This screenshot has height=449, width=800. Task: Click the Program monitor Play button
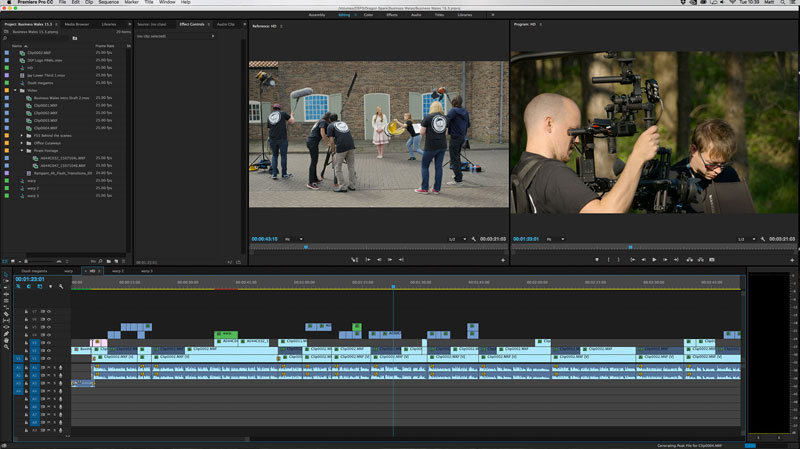654,259
